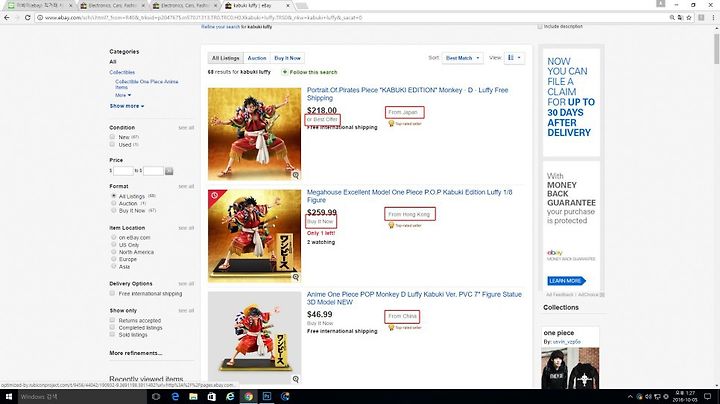Click the browser reload page icon
The width and height of the screenshot is (720, 404).
tap(28, 17)
